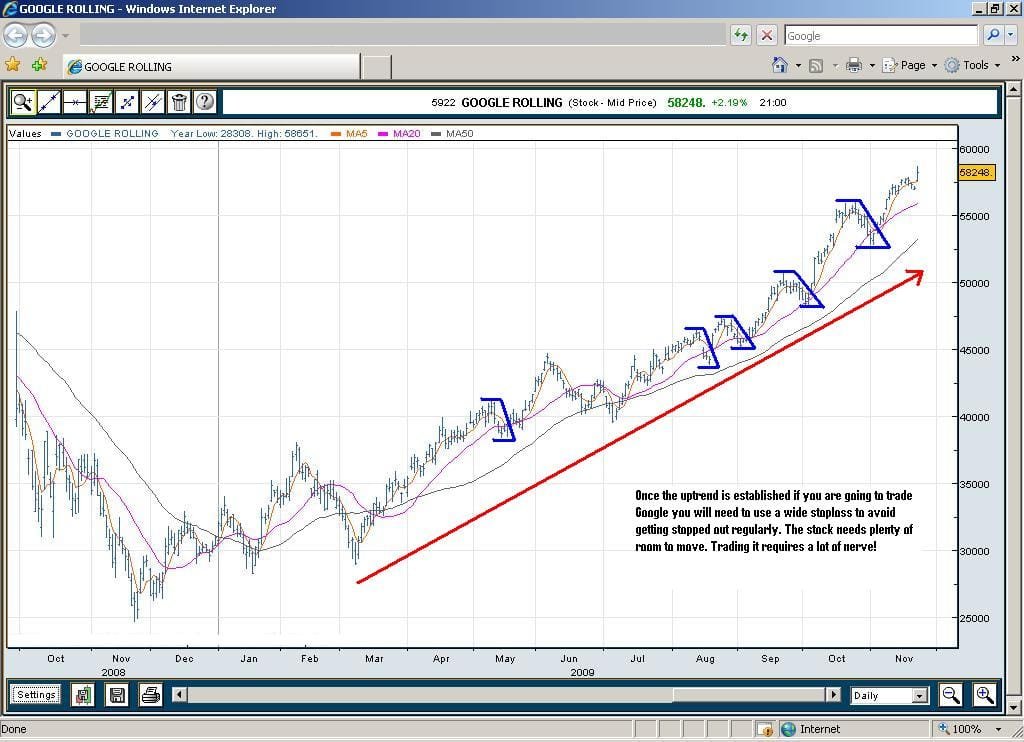The width and height of the screenshot is (1024, 742).
Task: Select the parallel channel lines tool
Action: 153,102
